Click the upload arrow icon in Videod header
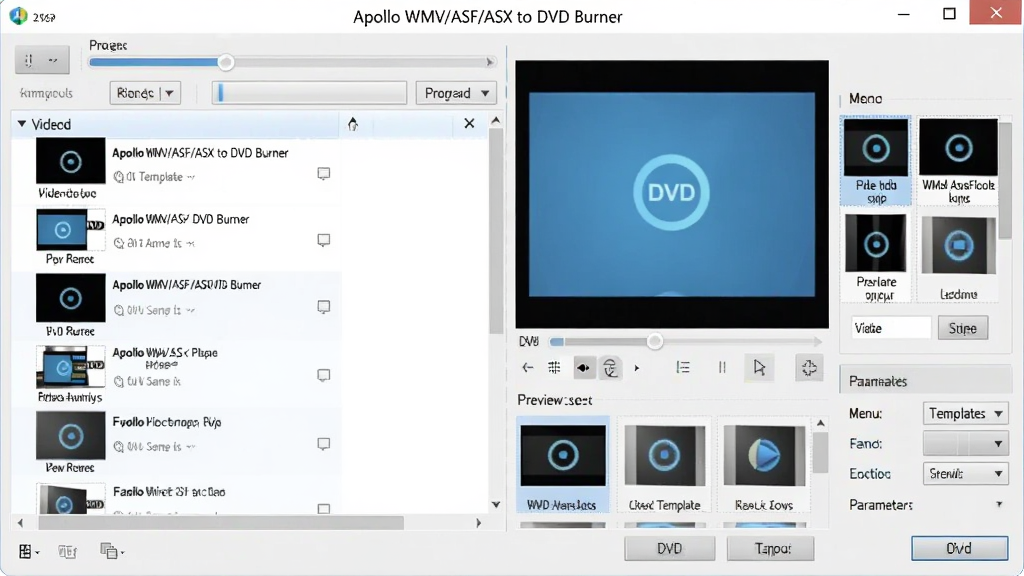 tap(353, 124)
